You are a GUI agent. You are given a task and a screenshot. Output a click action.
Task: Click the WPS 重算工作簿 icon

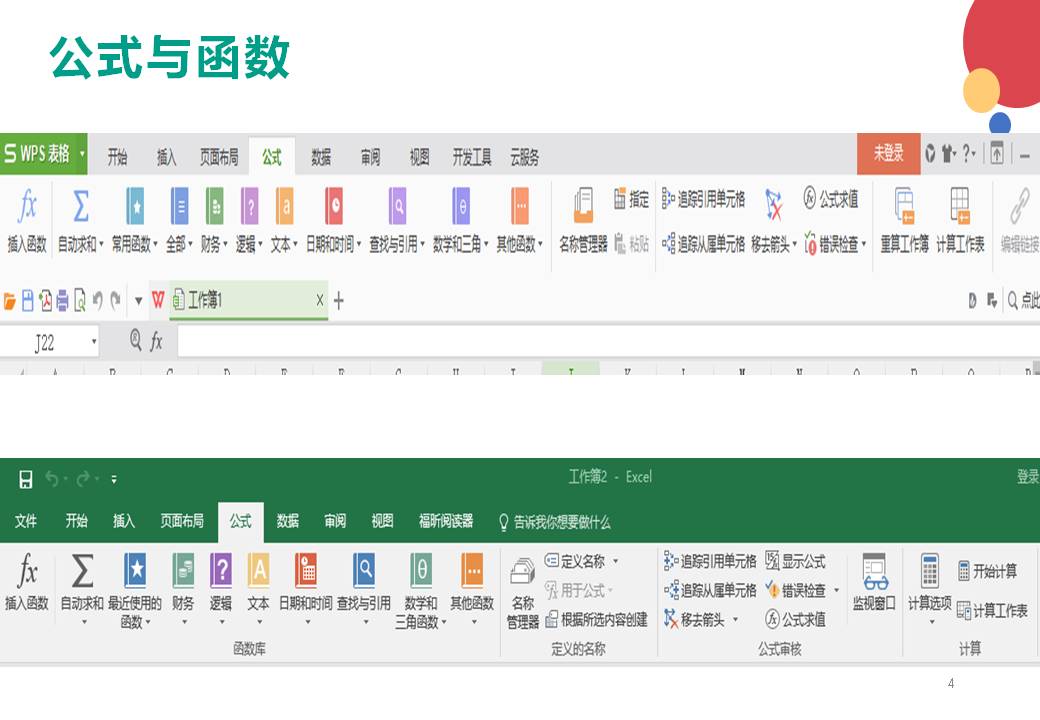pos(904,208)
